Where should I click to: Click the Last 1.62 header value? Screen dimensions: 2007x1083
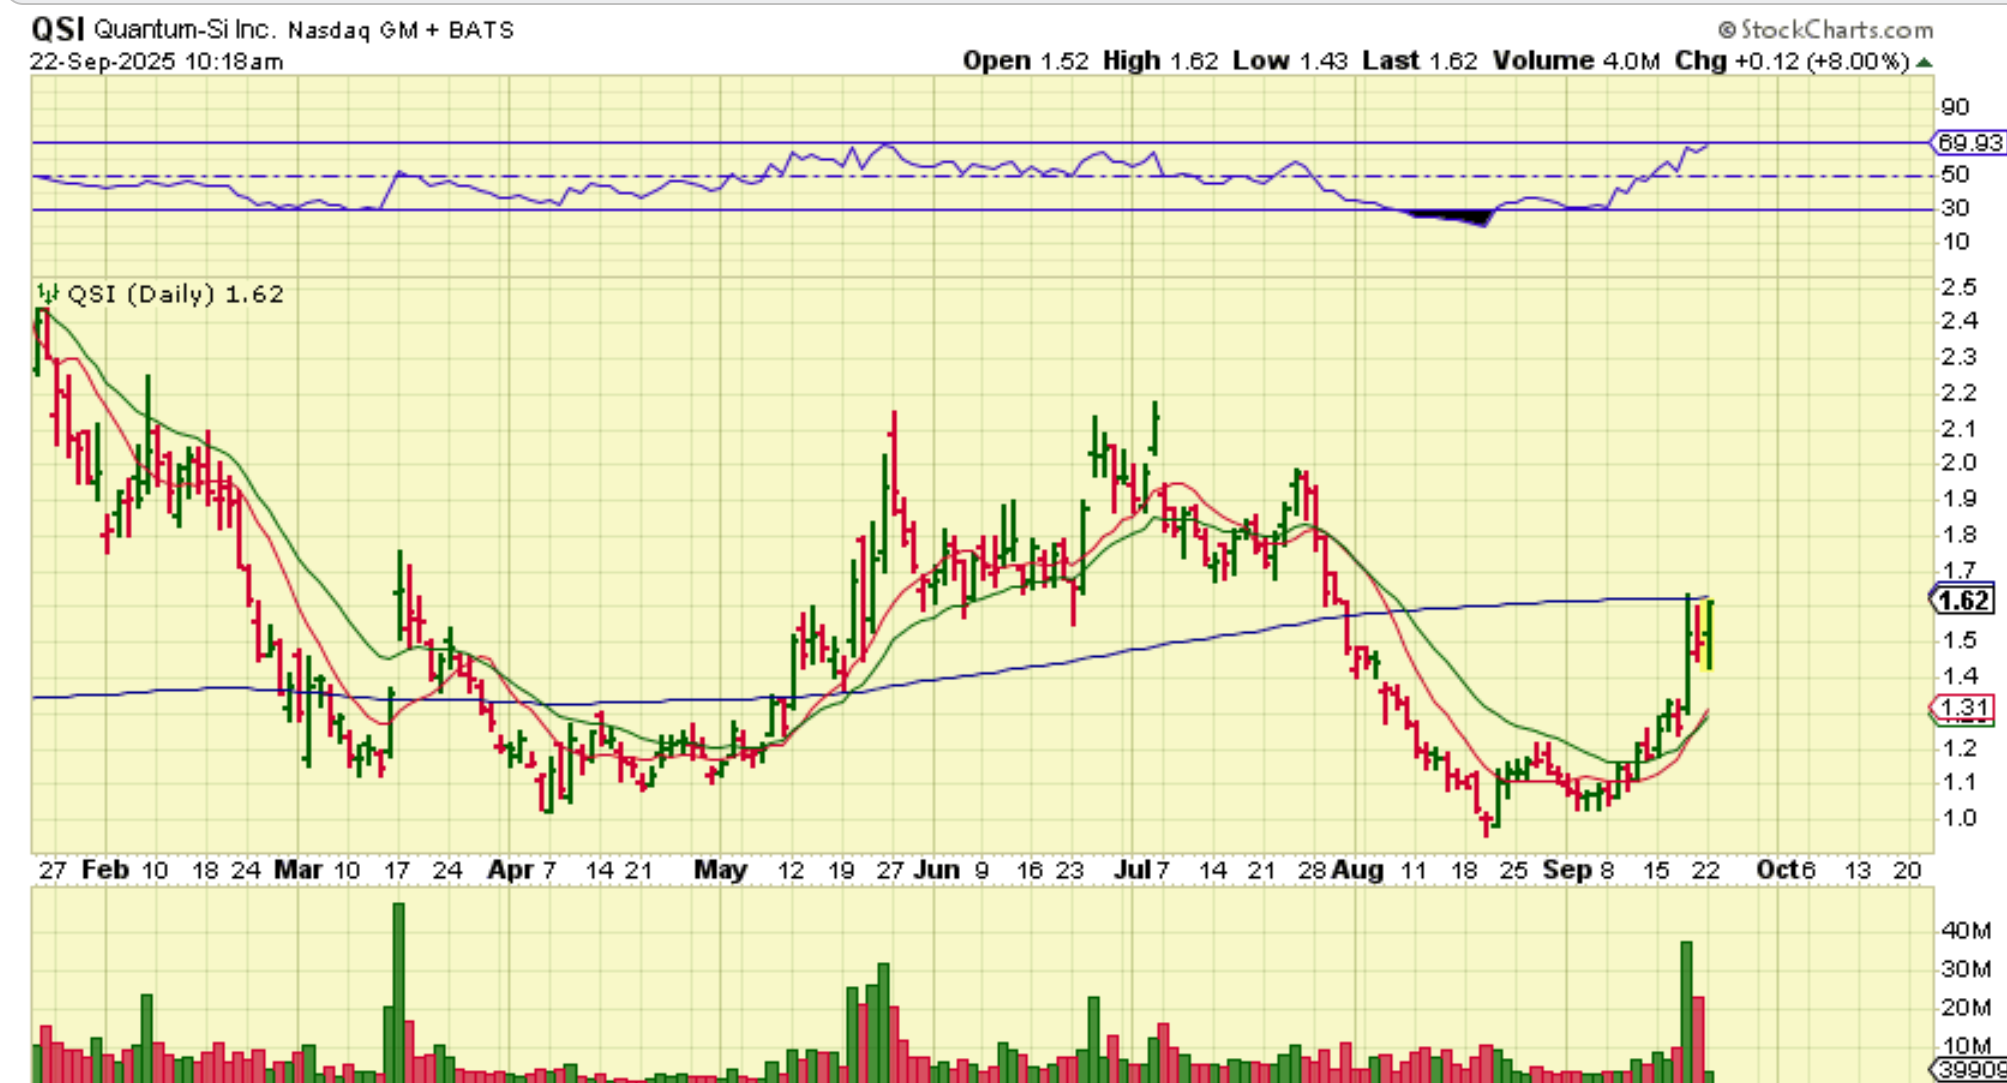tap(1420, 61)
